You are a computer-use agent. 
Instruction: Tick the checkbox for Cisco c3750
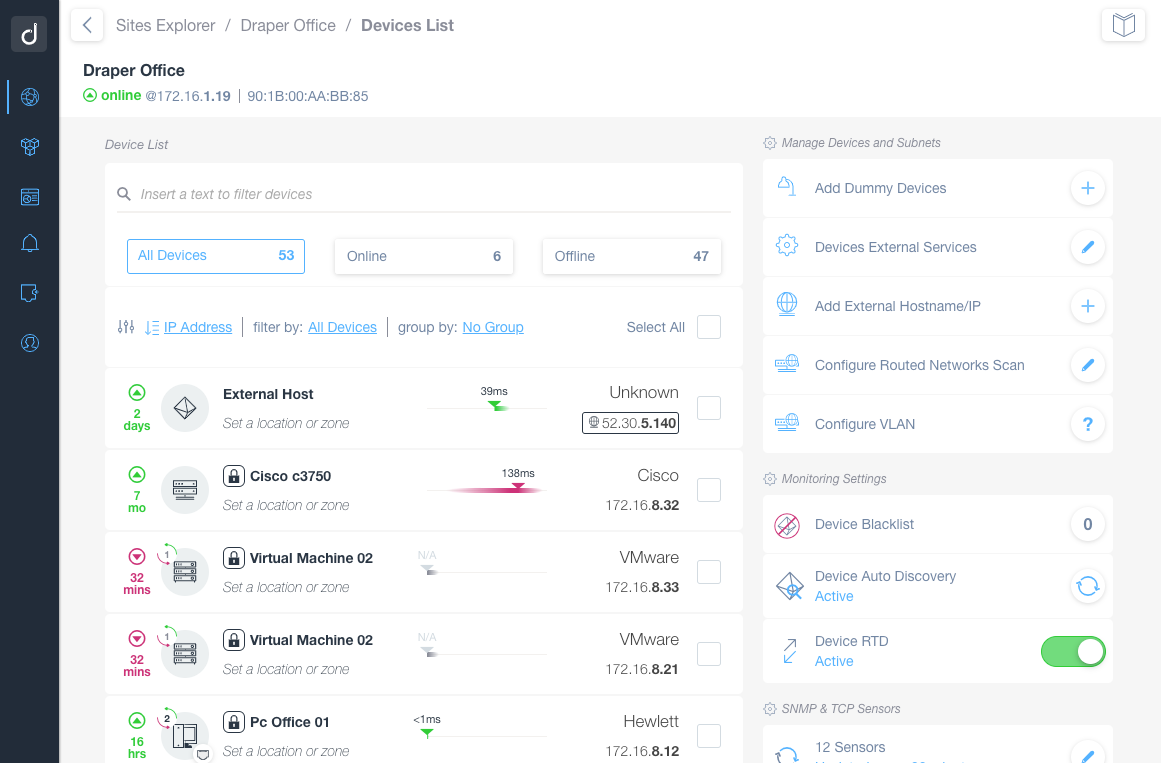coord(709,490)
